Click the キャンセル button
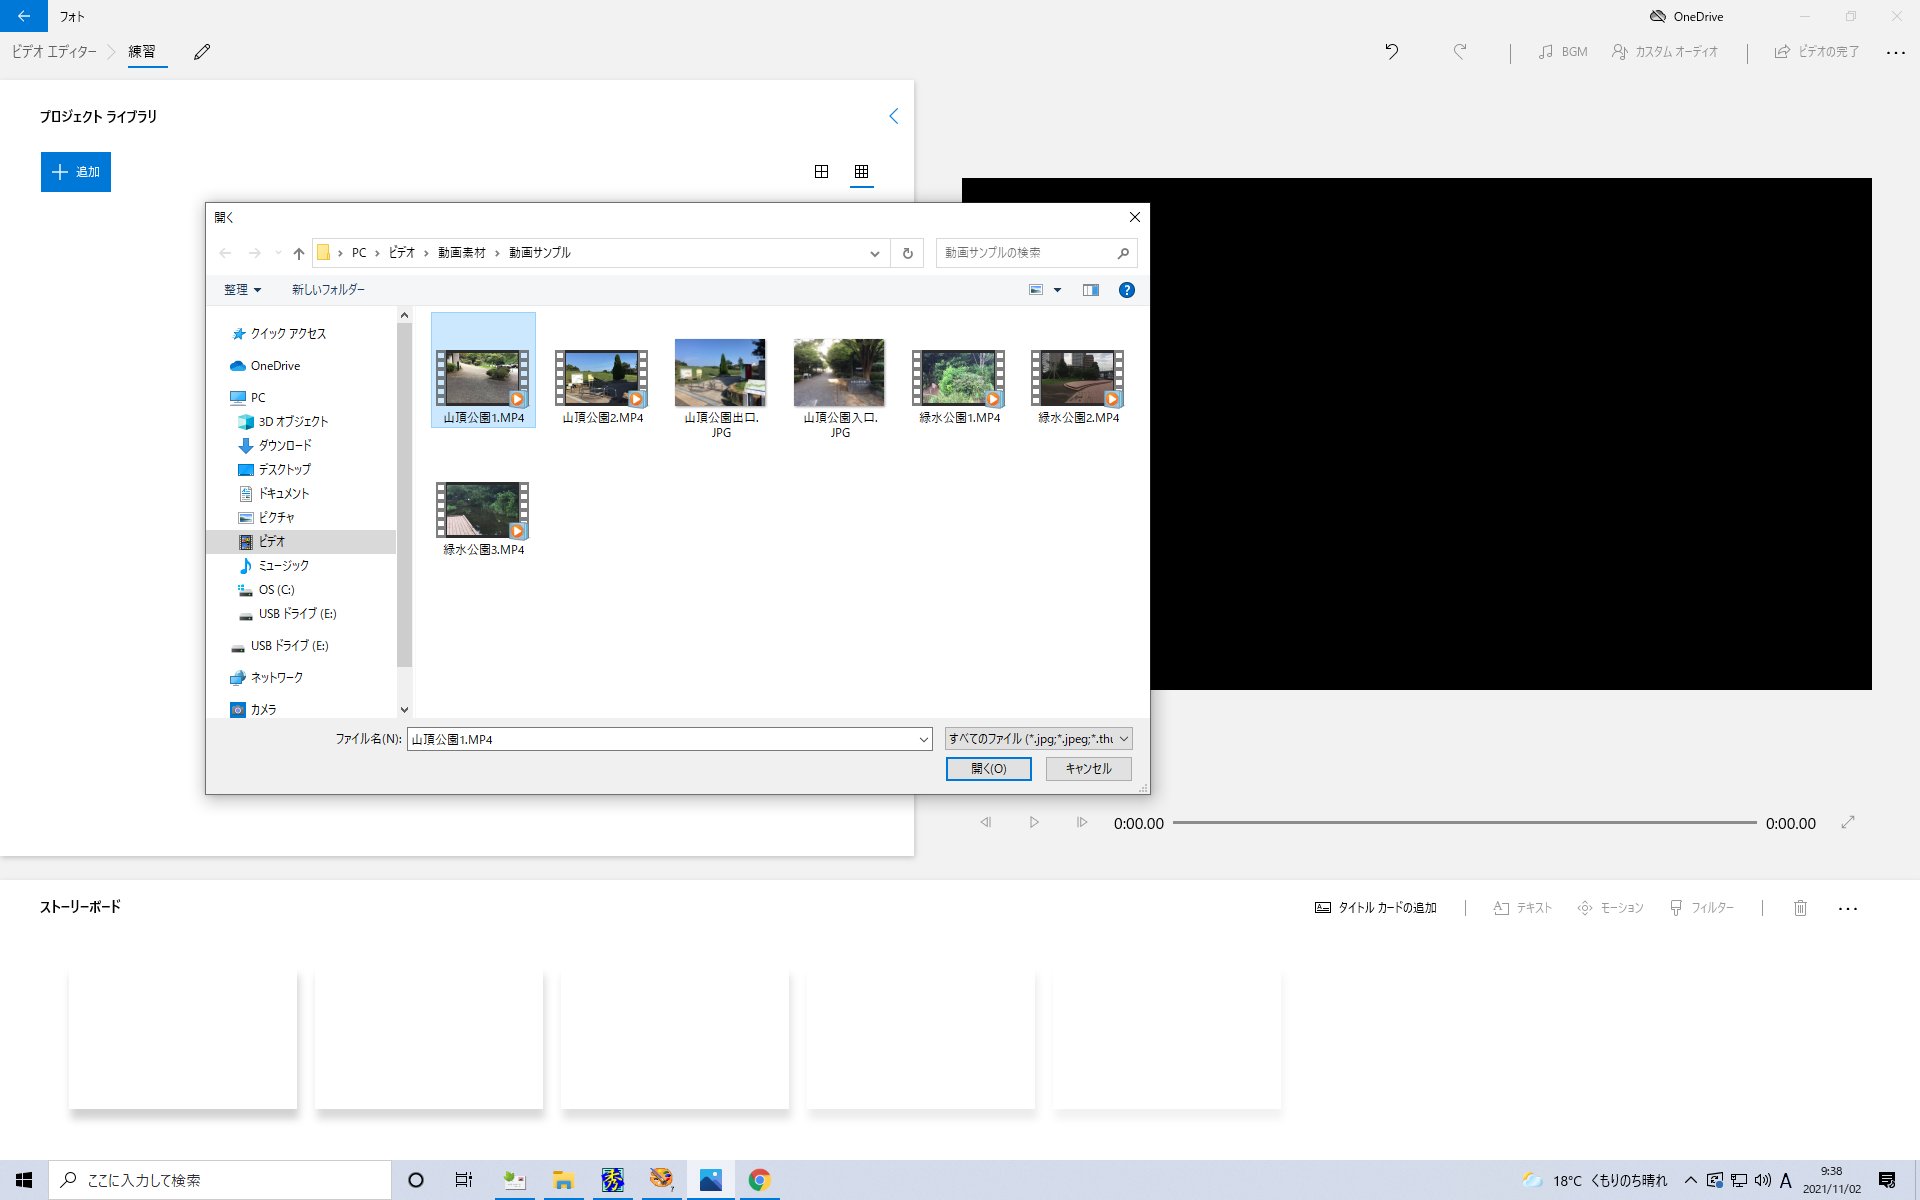Viewport: 1920px width, 1200px height. [x=1088, y=768]
